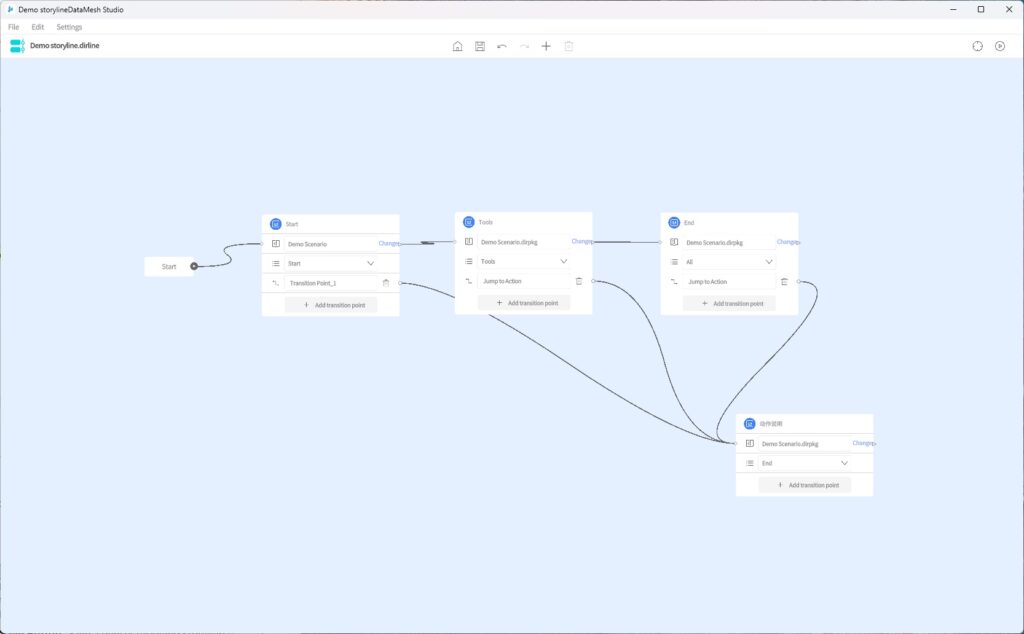Open the Start state dropdown in Start node
Image resolution: width=1024 pixels, height=634 pixels.
(x=370, y=263)
